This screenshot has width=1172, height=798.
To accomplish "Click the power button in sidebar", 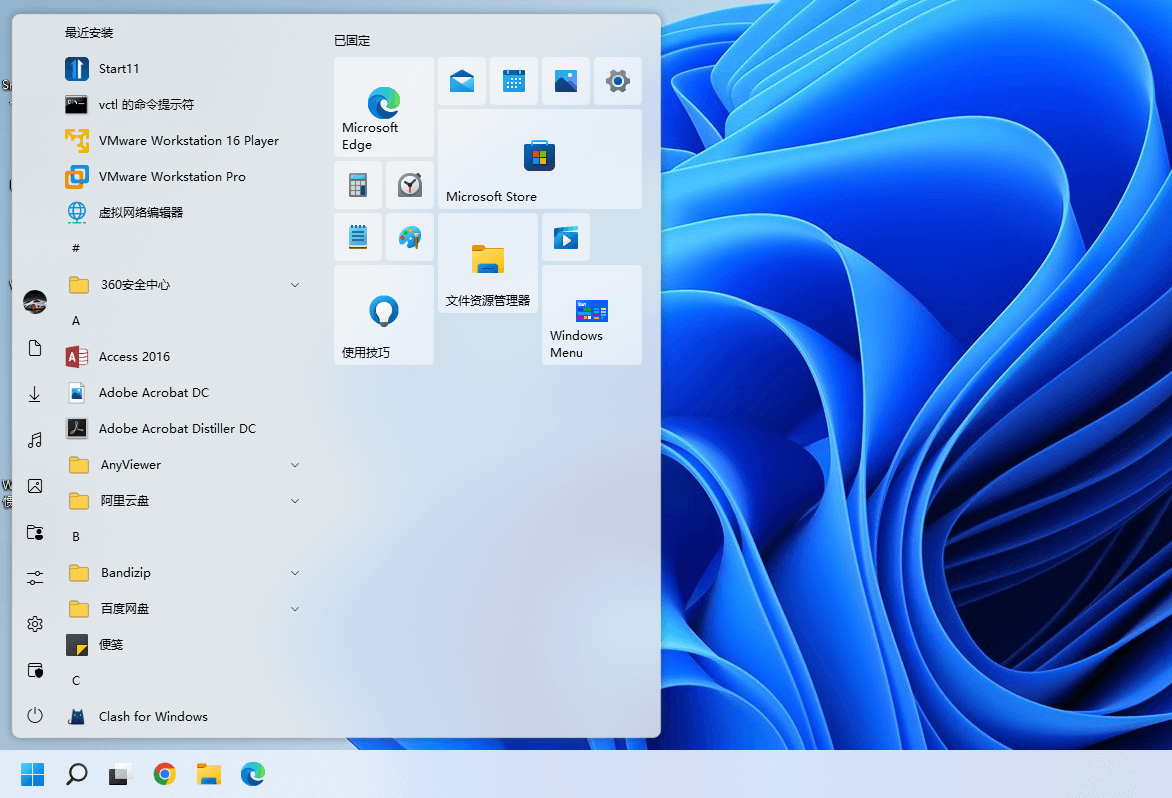I will 35,715.
